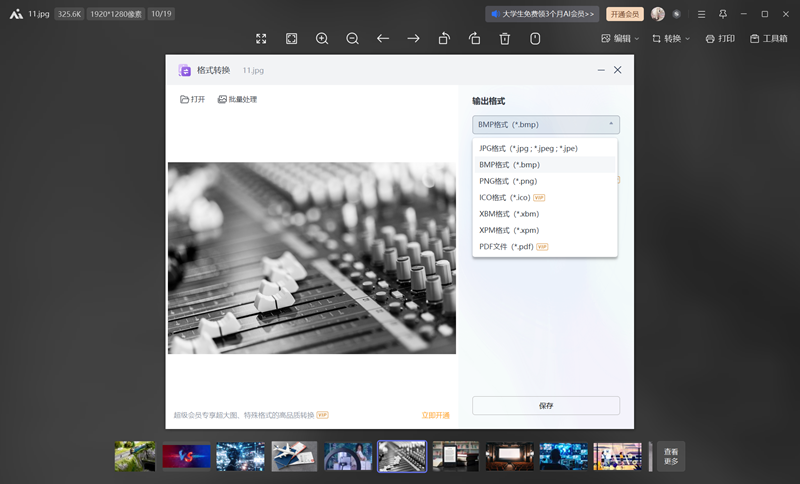The width and height of the screenshot is (800, 484).
Task: Click the fit-to-window icon
Action: (291, 38)
